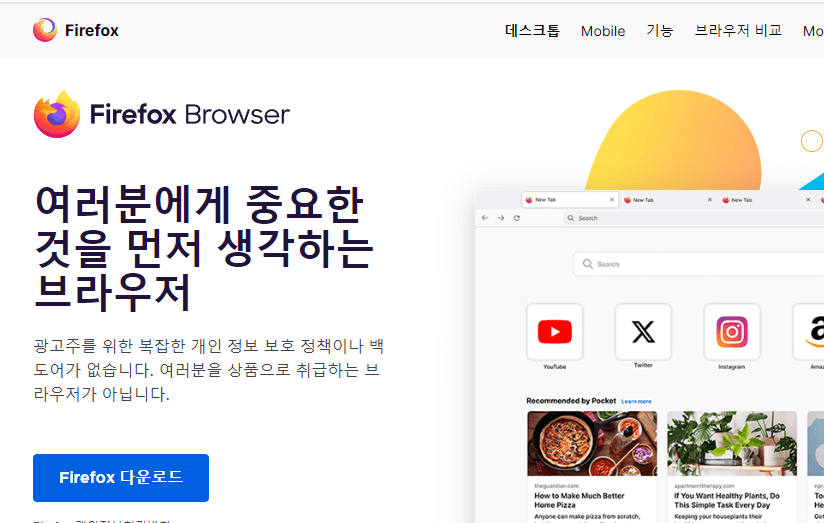Click the YouTube shortcut tile in mockup
Viewport: 824px width, 523px height.
(x=554, y=332)
